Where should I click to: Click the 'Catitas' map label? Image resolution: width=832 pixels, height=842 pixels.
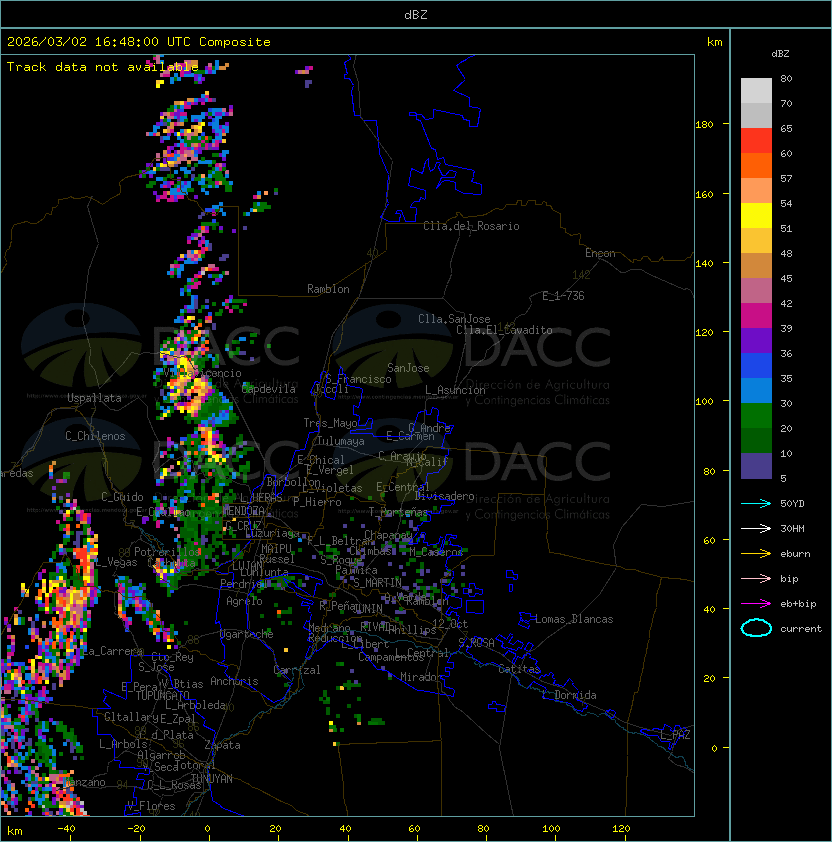pyautogui.click(x=519, y=669)
